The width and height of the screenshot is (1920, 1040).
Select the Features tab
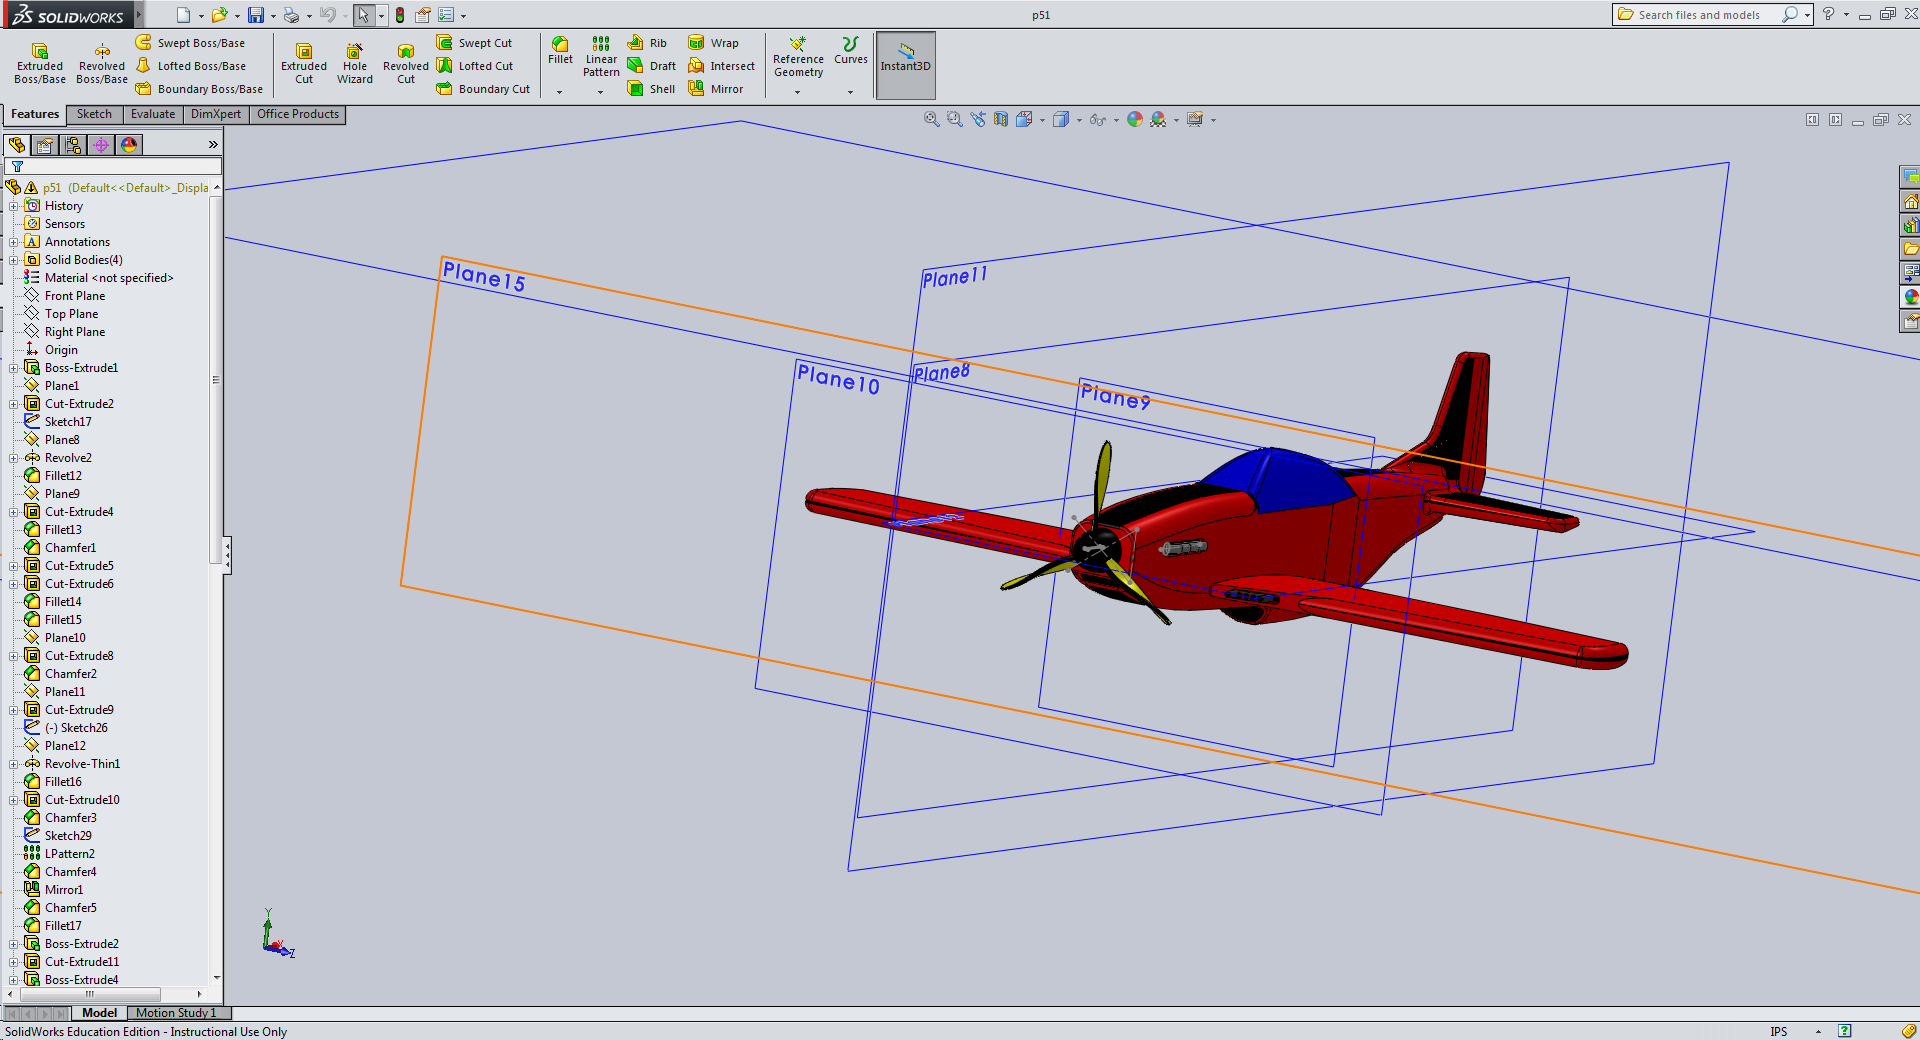coord(35,114)
